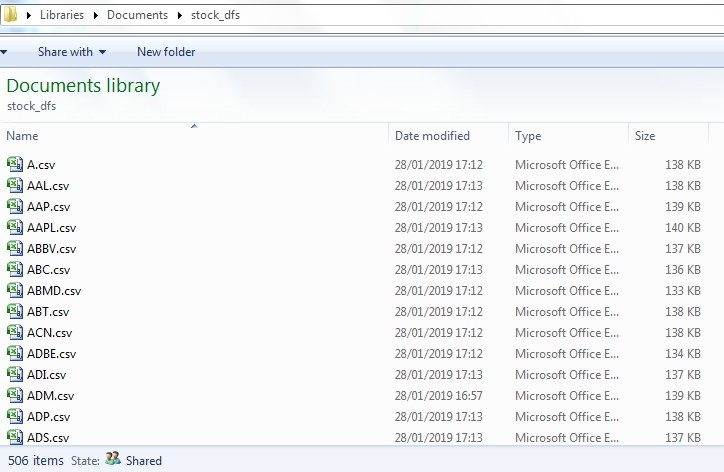The height and width of the screenshot is (472, 724).
Task: Select the AAPL.csv file icon
Action: click(14, 227)
